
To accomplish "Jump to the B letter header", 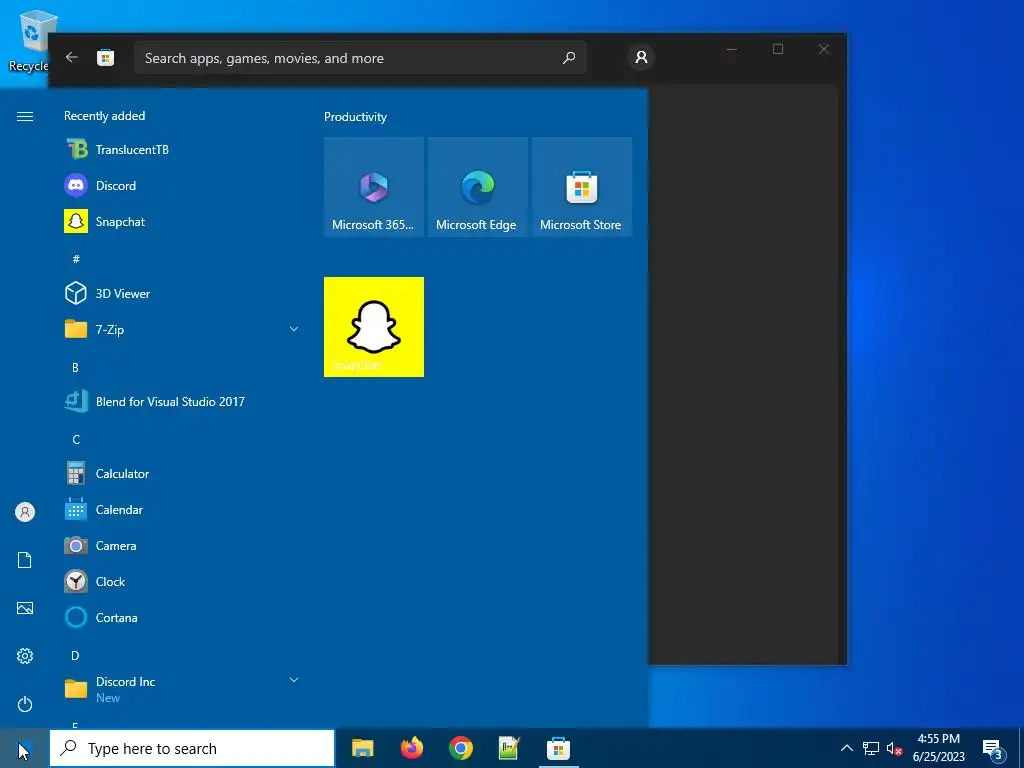I will point(75,368).
